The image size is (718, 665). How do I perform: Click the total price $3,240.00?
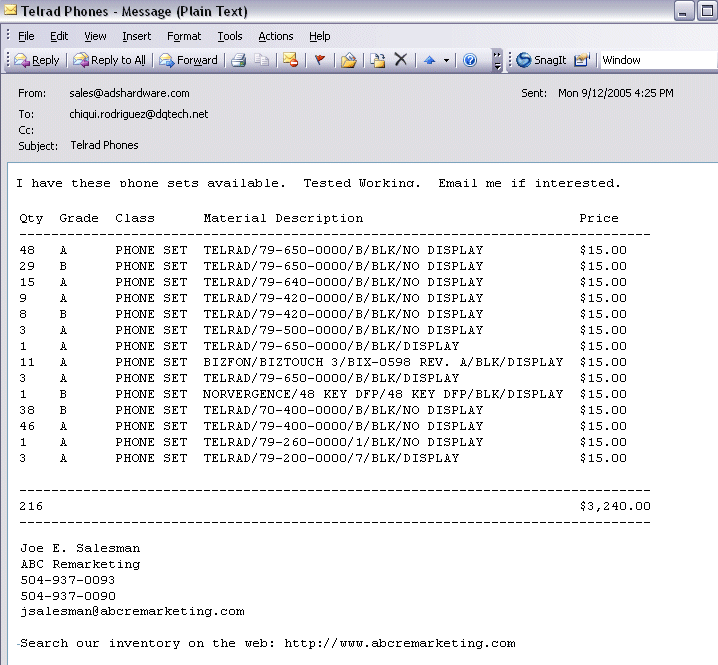[615, 506]
